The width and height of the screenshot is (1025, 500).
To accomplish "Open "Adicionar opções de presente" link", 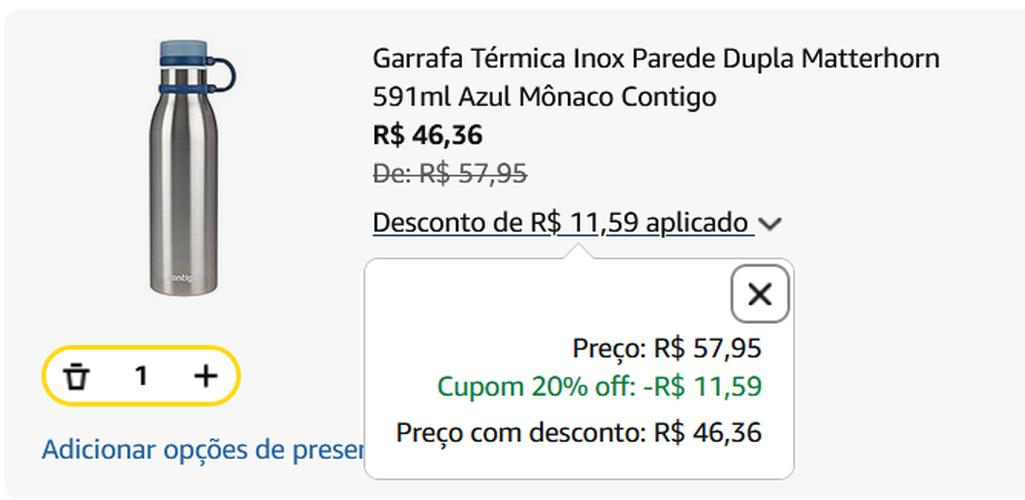I will click(201, 449).
